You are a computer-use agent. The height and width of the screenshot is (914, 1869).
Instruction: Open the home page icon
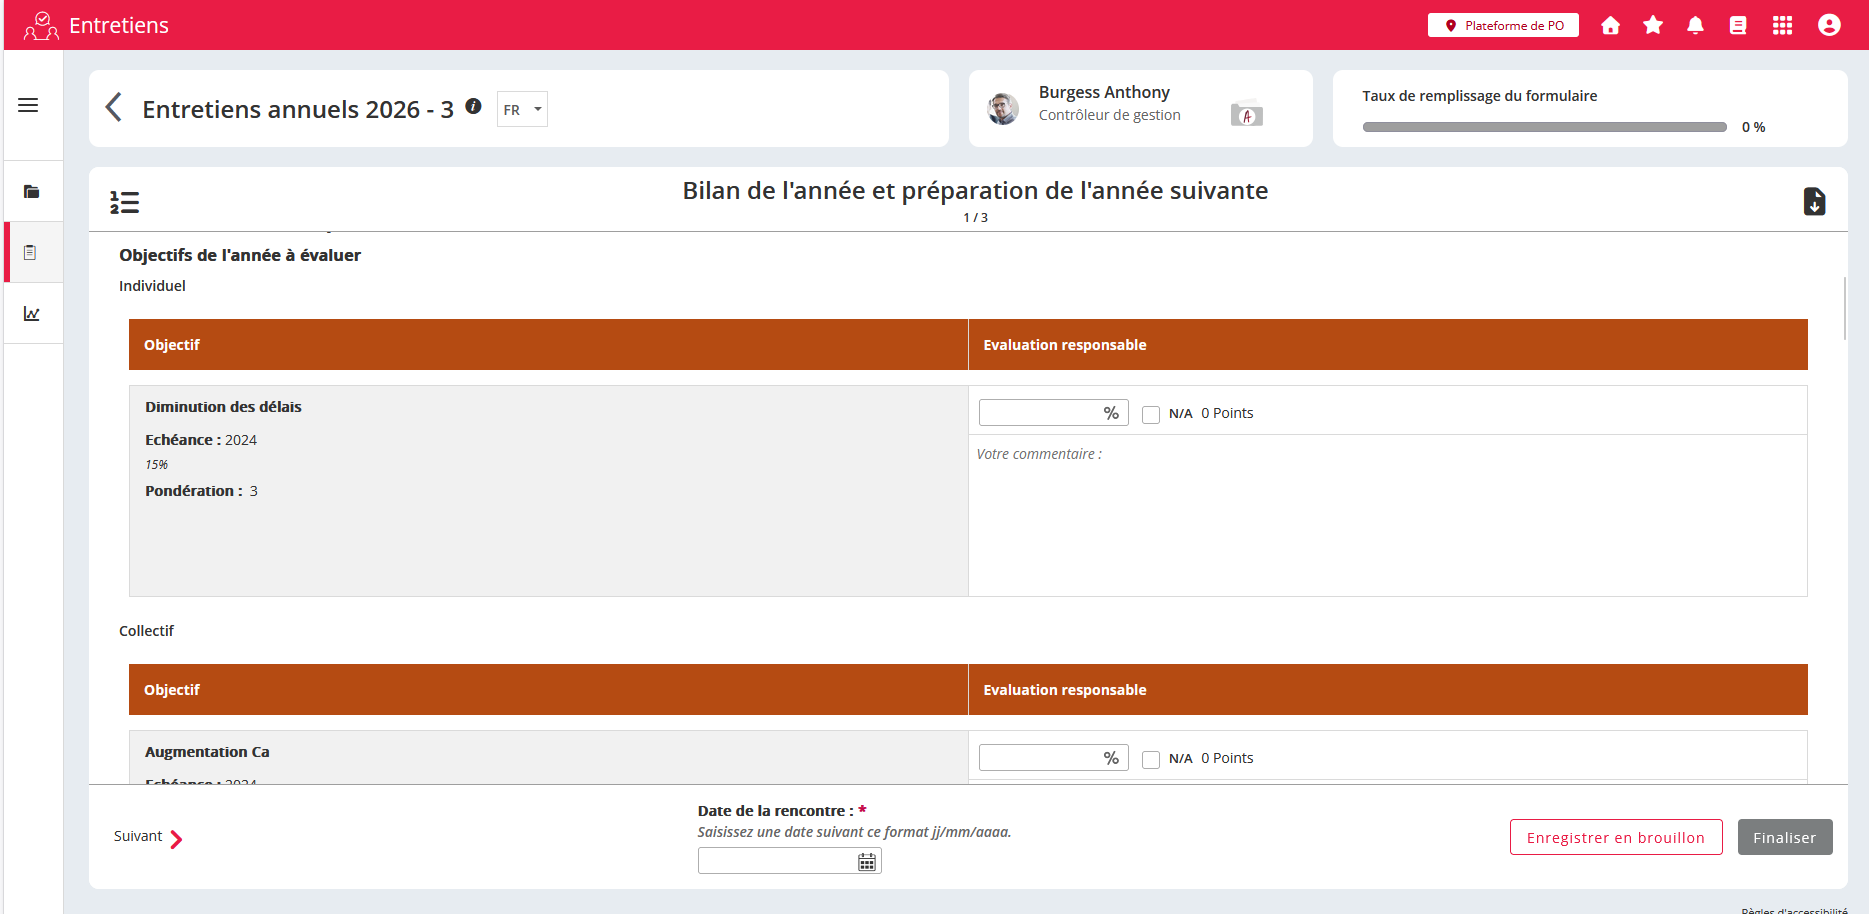(1610, 26)
